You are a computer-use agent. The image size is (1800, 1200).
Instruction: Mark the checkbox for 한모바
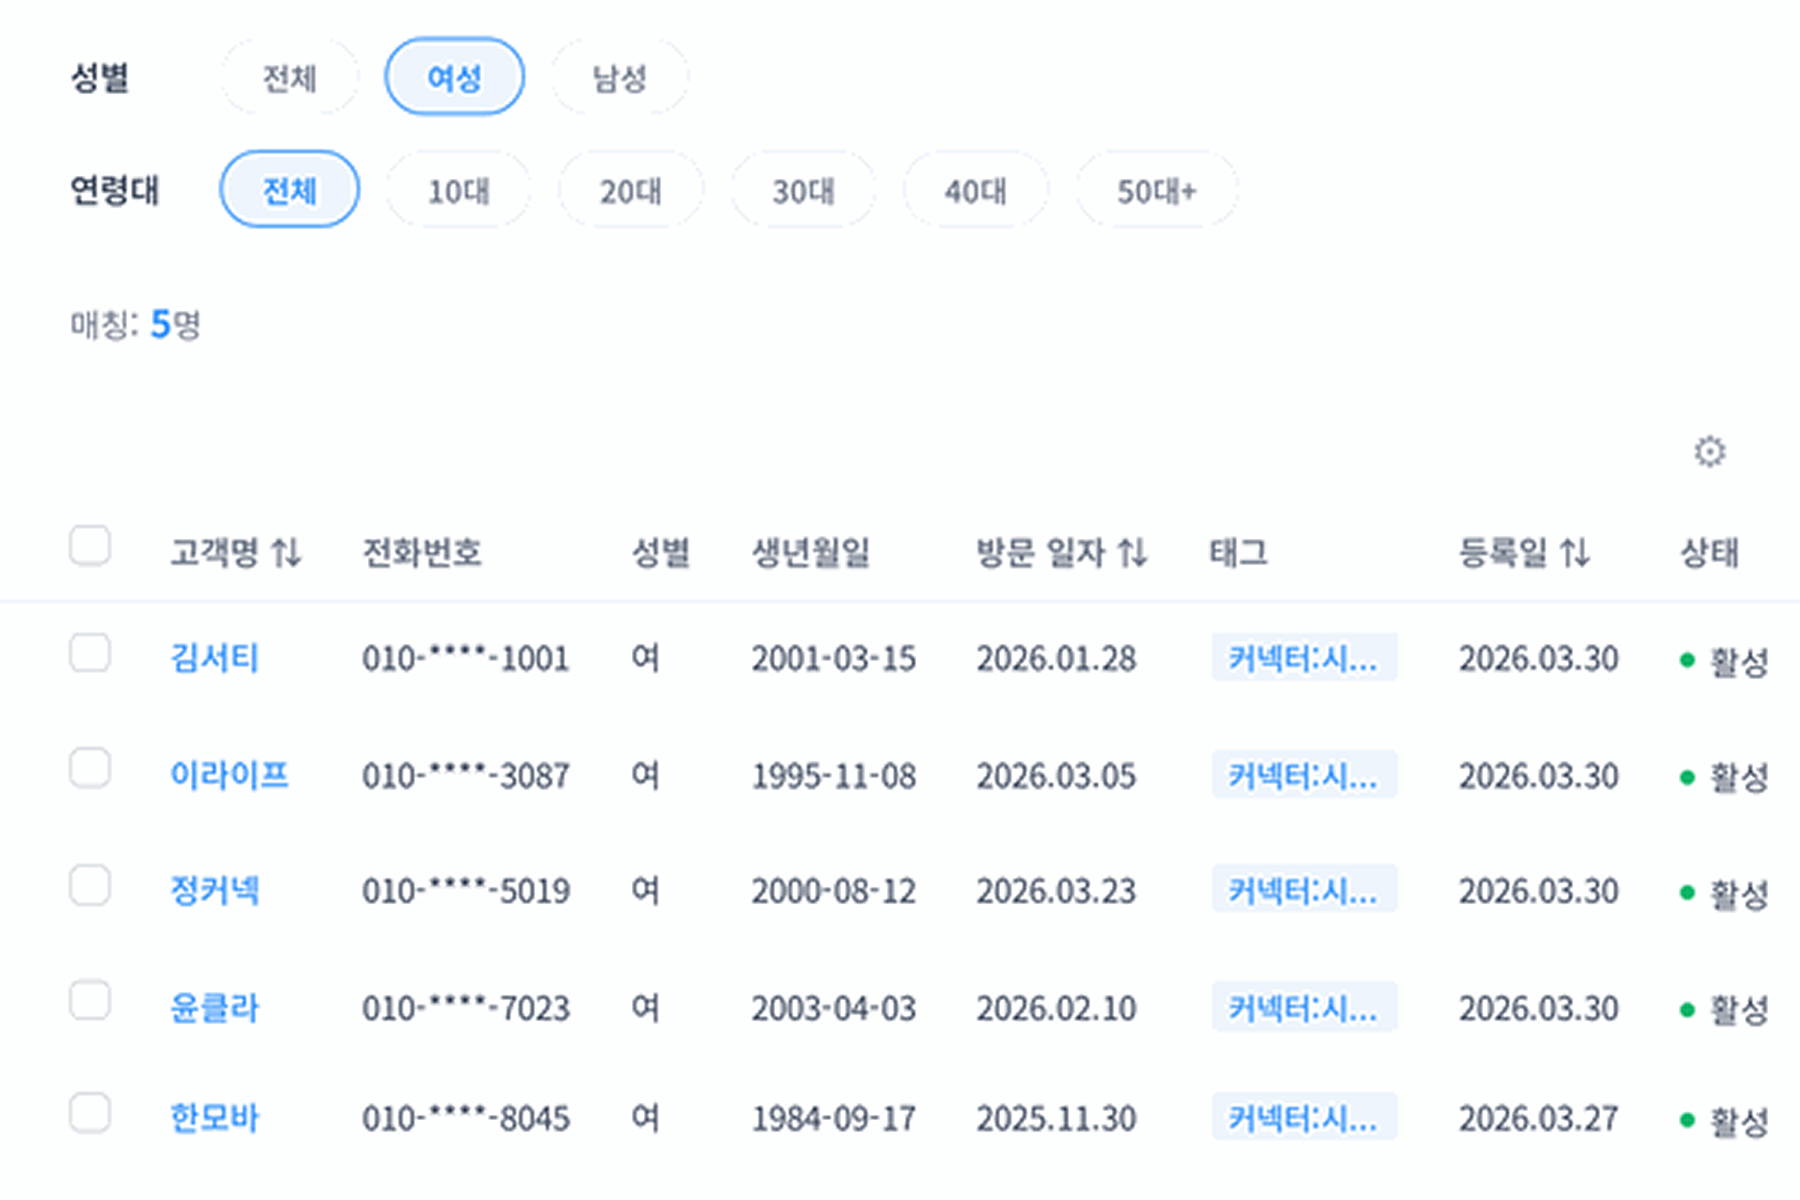click(x=90, y=1113)
